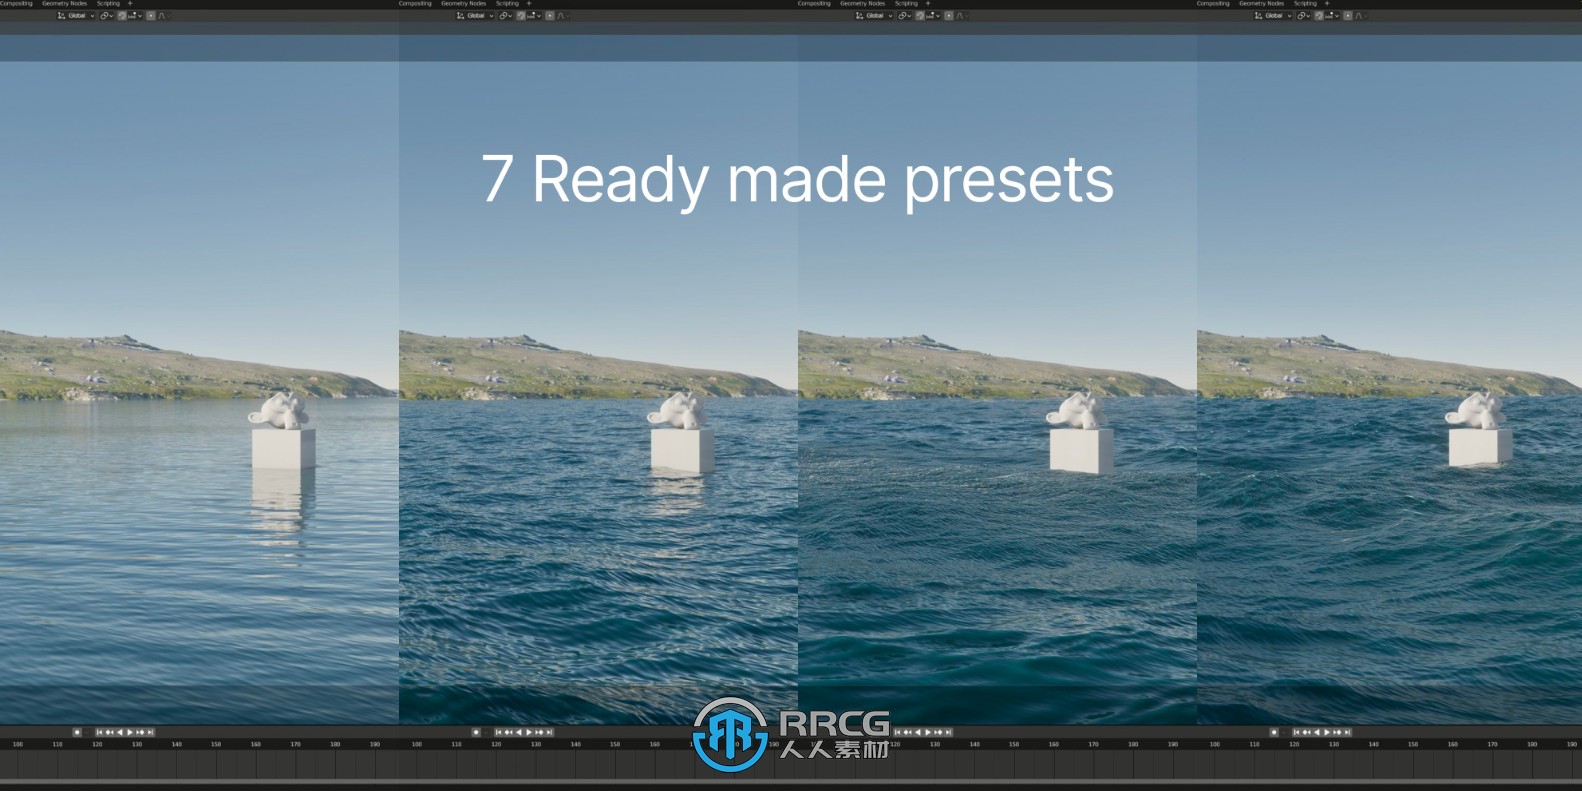Viewport: 1582px width, 791px height.
Task: Jump to start frame in third panel timeline
Action: pos(897,732)
